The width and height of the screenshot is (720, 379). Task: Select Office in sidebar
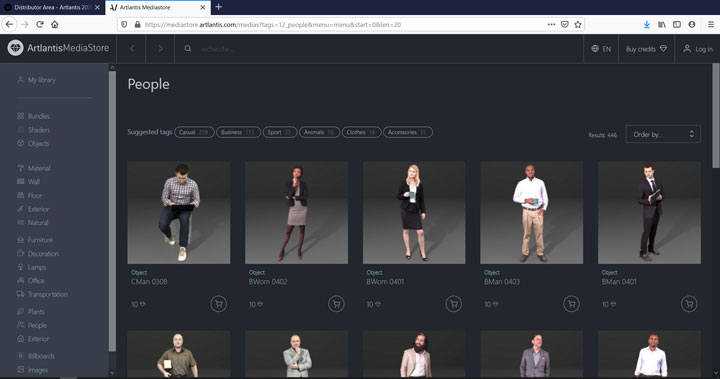[31, 280]
